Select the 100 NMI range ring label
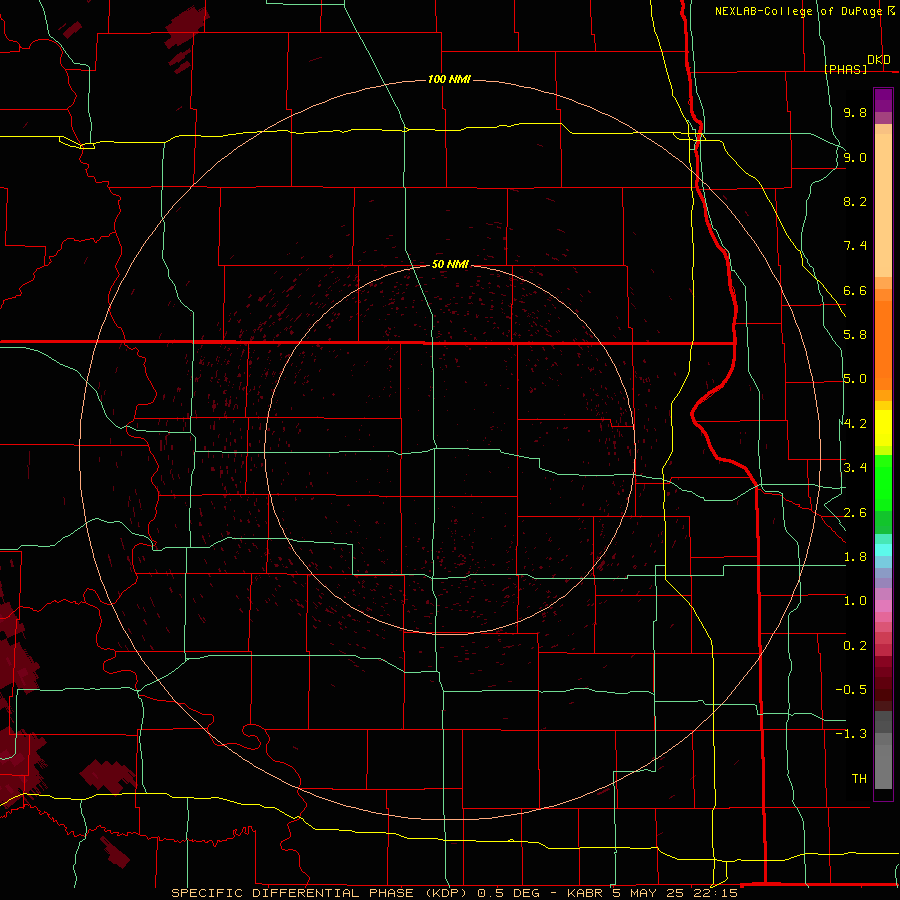 coord(449,79)
